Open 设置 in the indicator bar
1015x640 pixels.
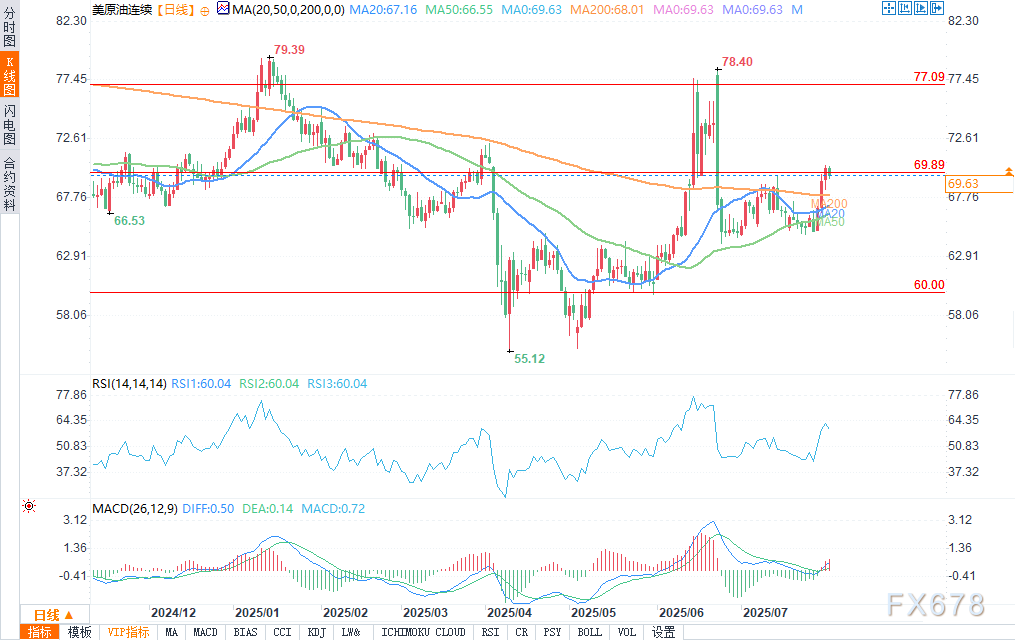(663, 632)
